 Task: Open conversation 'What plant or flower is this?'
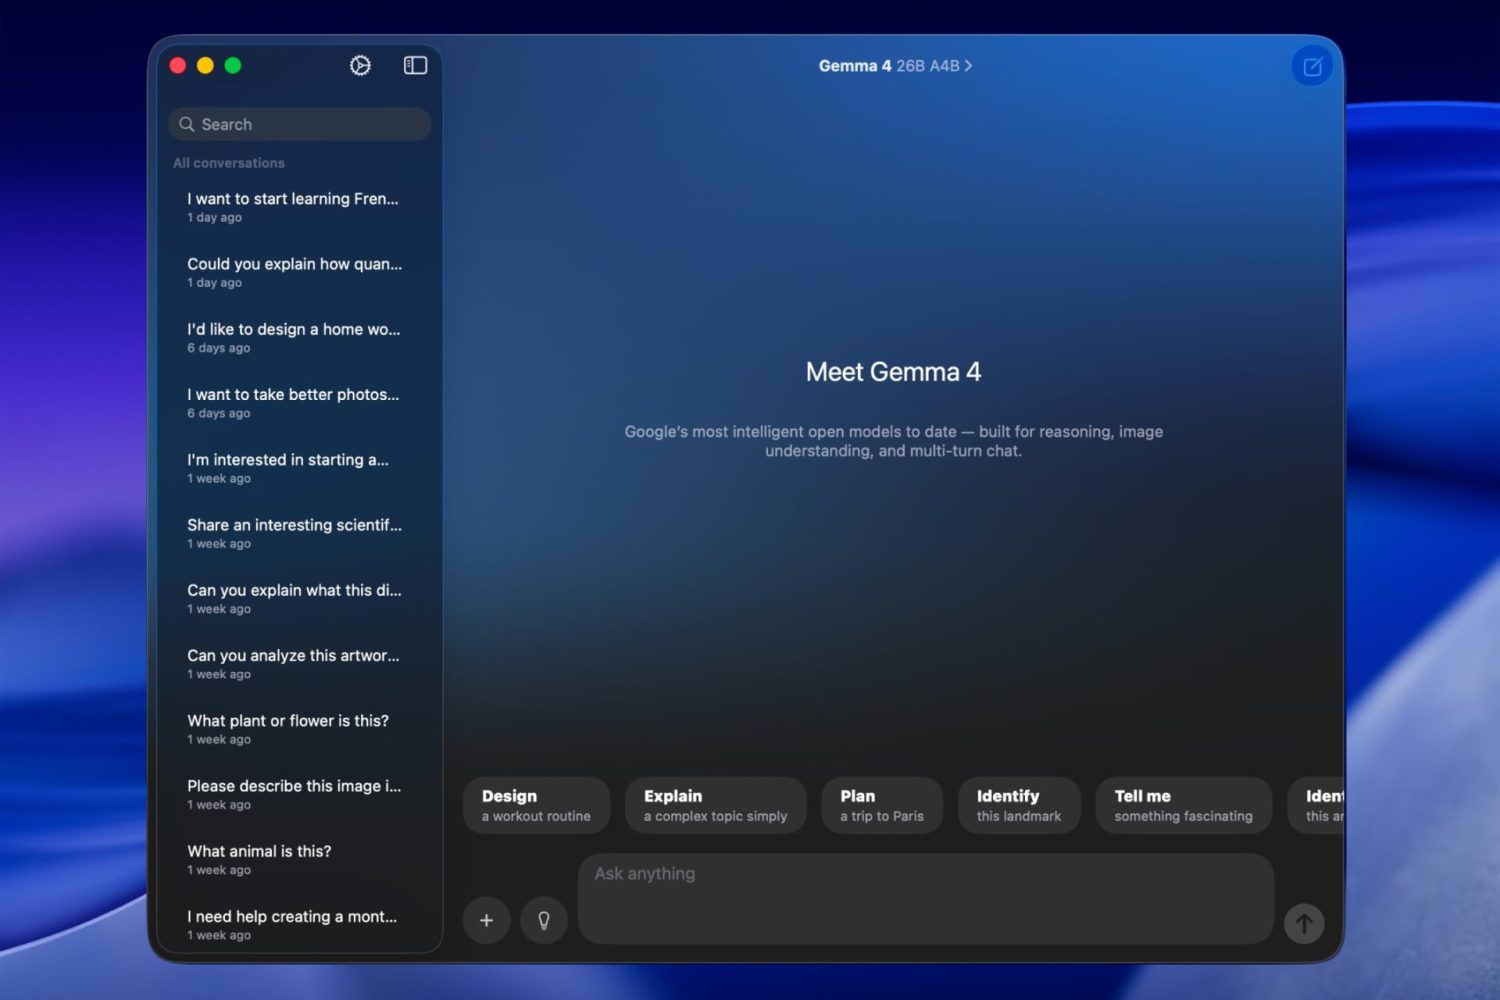click(300, 729)
